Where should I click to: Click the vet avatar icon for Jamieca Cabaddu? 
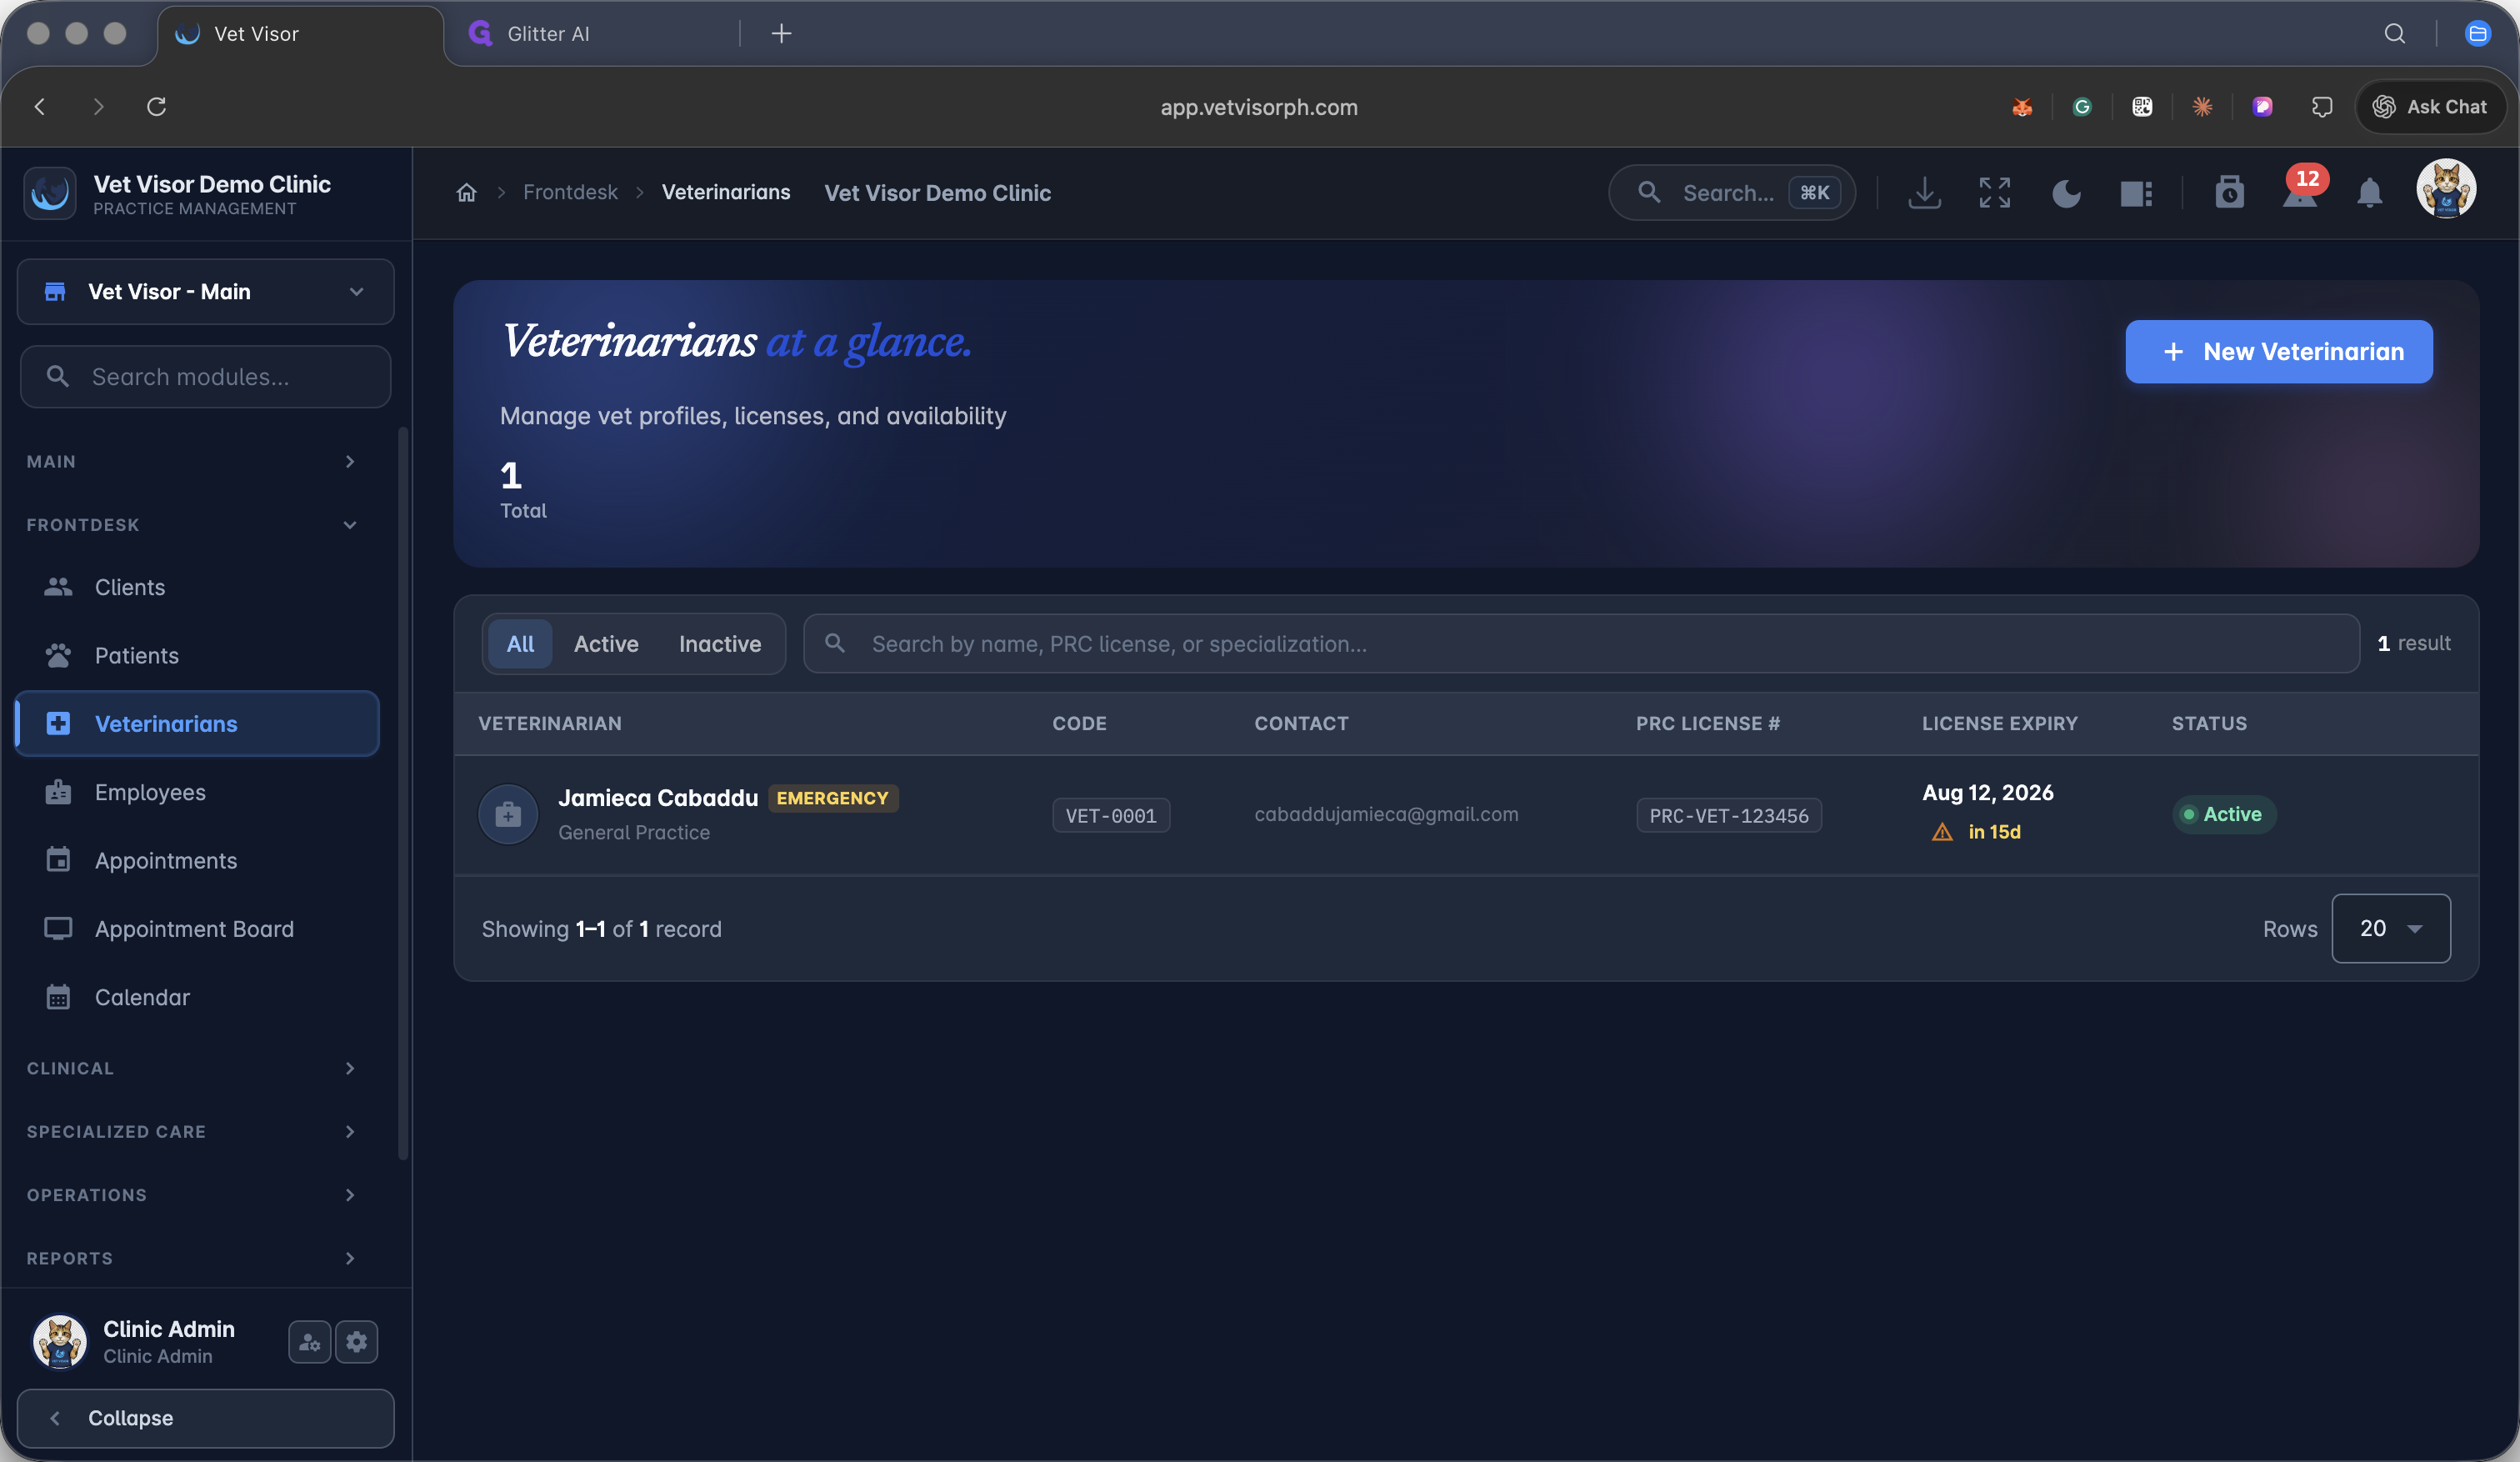pos(508,814)
